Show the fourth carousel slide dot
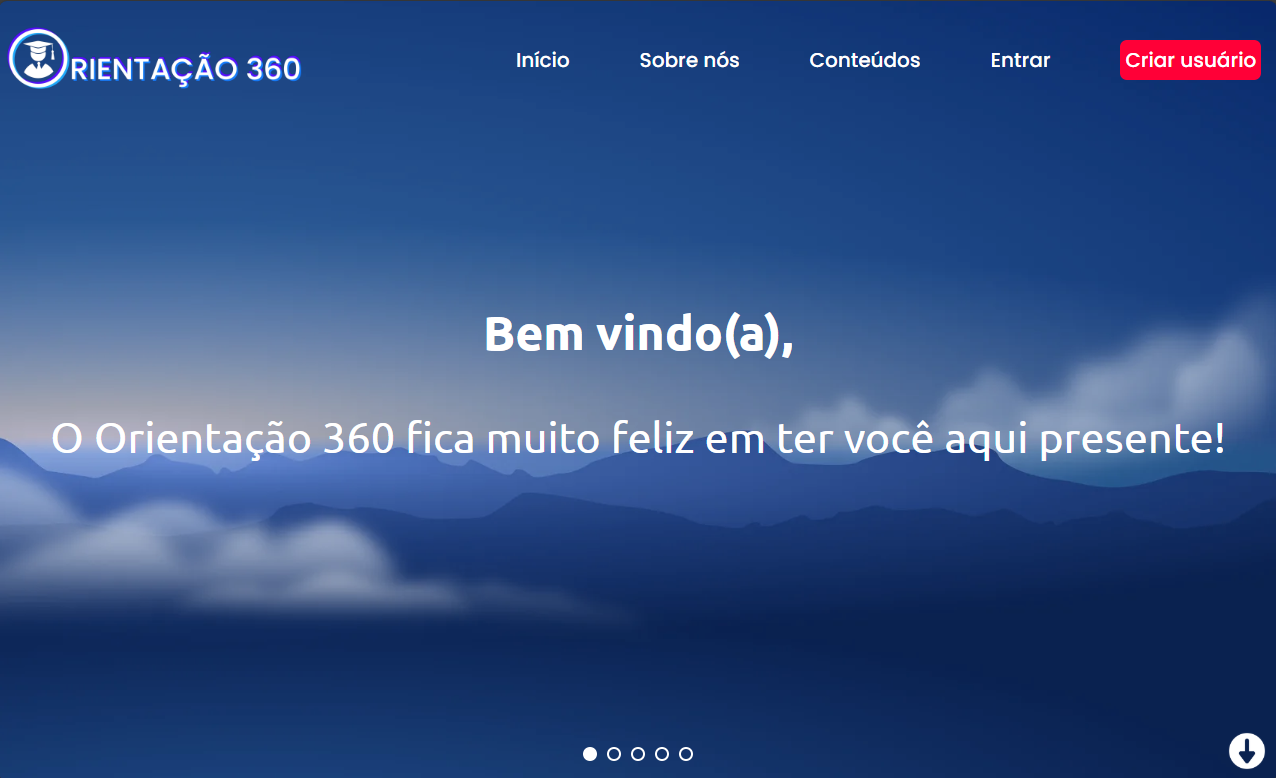The height and width of the screenshot is (778, 1276). pos(662,754)
